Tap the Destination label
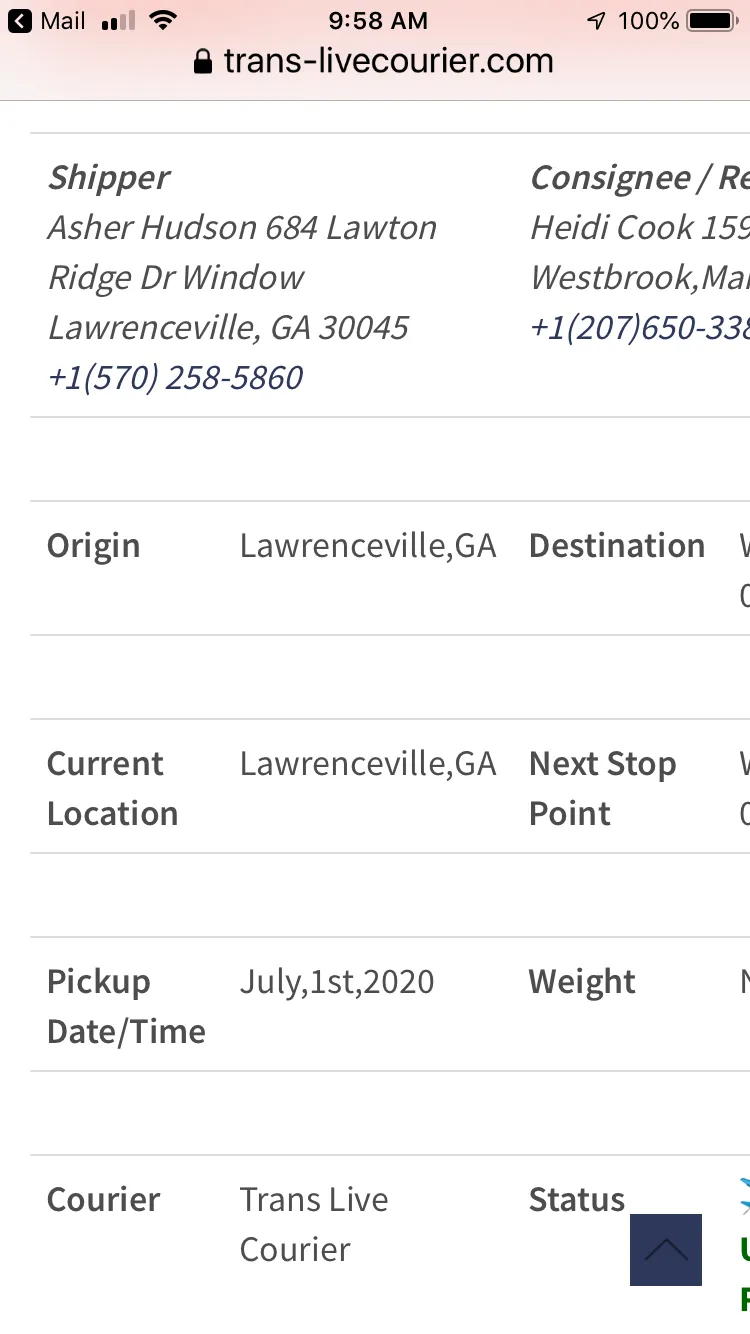Image resolution: width=750 pixels, height=1334 pixels. pyautogui.click(x=617, y=546)
